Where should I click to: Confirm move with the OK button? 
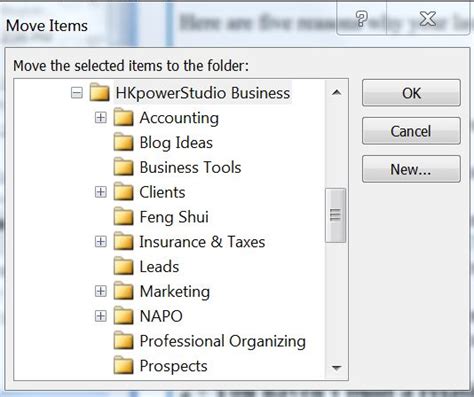[x=411, y=93]
